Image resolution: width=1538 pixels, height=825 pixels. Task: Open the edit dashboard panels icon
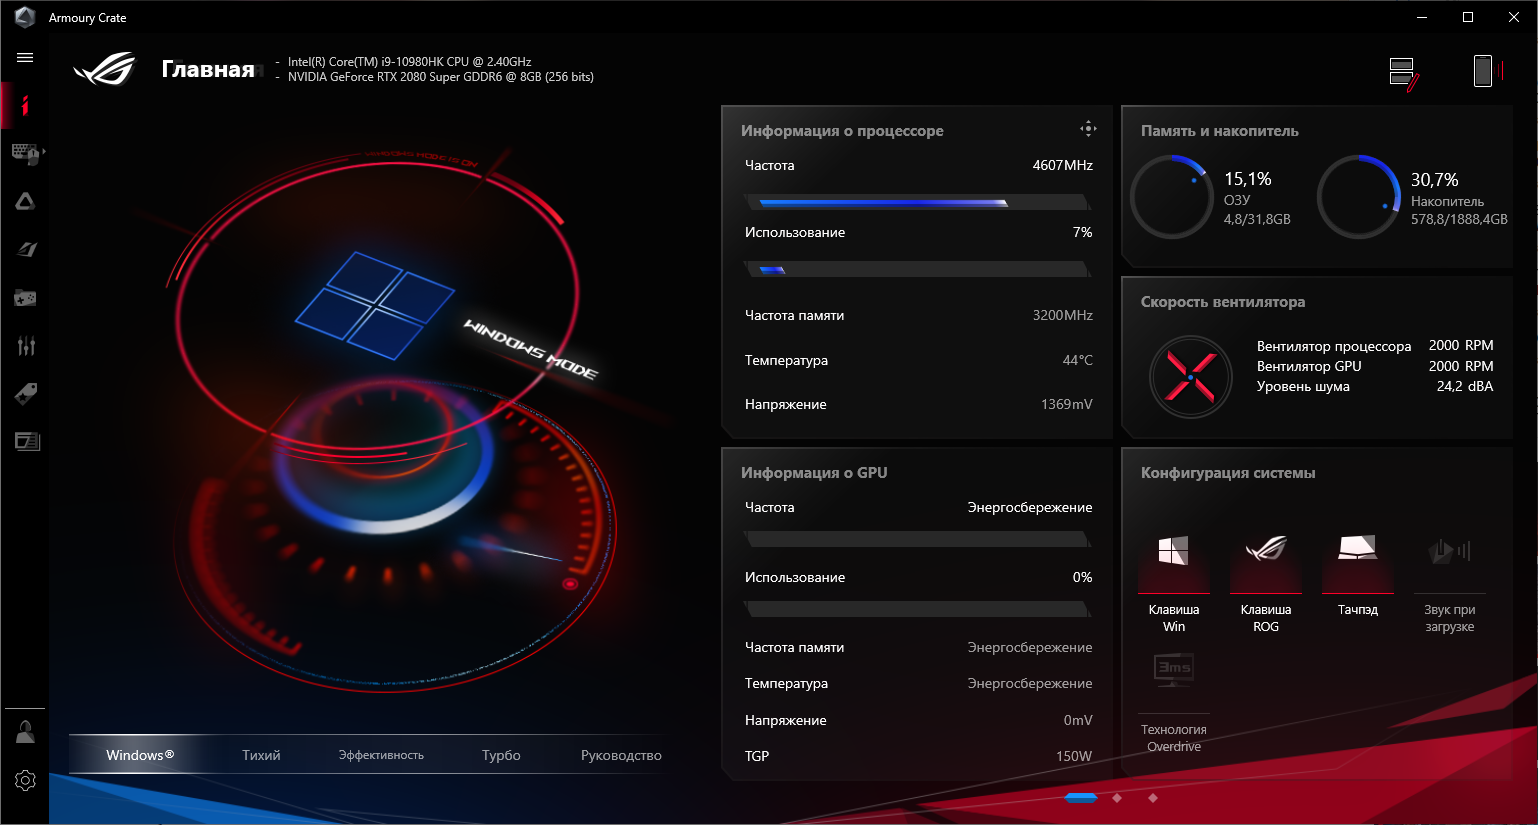click(x=1404, y=74)
